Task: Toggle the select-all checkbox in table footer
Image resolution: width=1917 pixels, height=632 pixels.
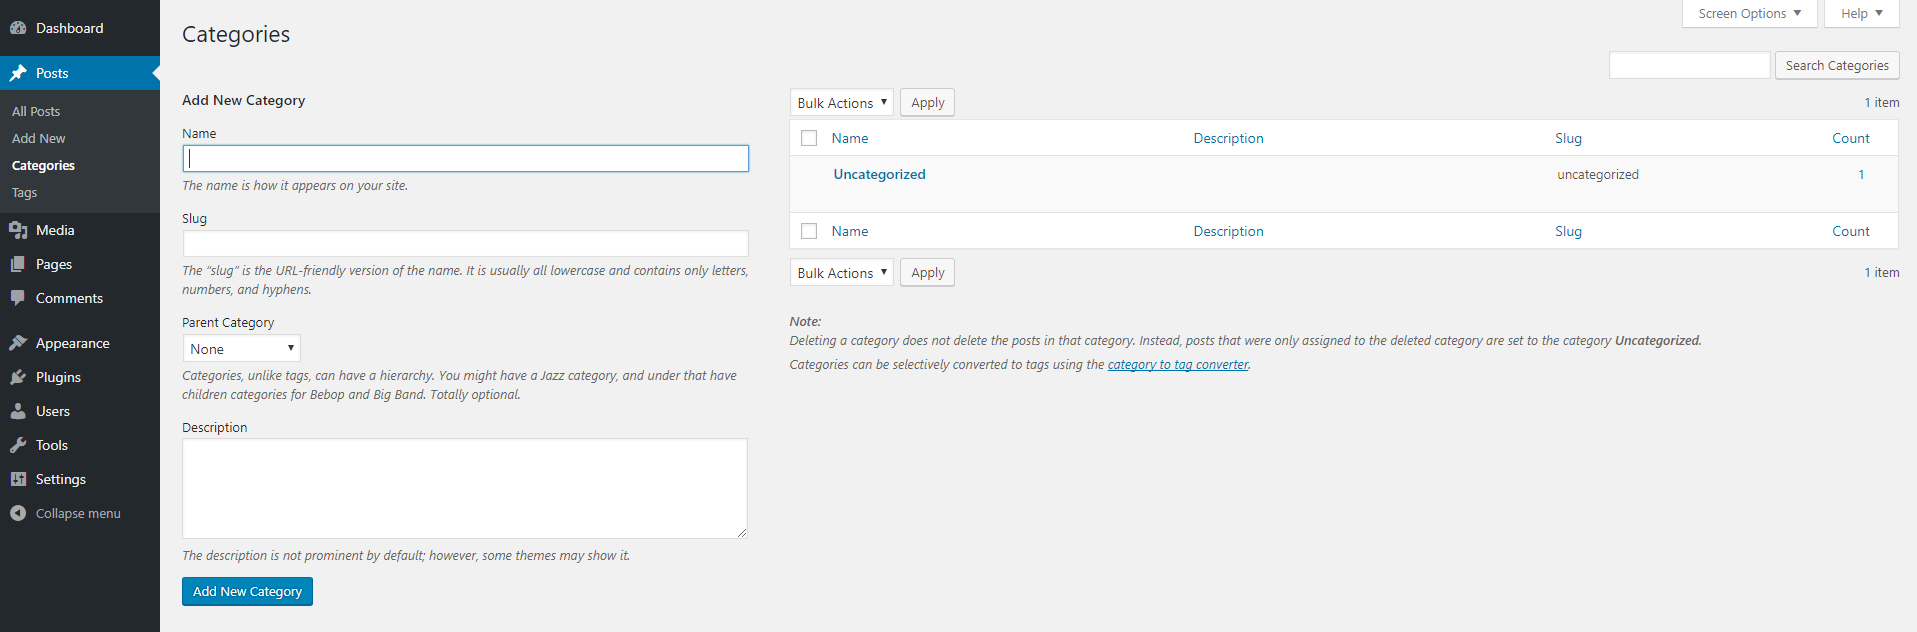Action: [x=809, y=231]
